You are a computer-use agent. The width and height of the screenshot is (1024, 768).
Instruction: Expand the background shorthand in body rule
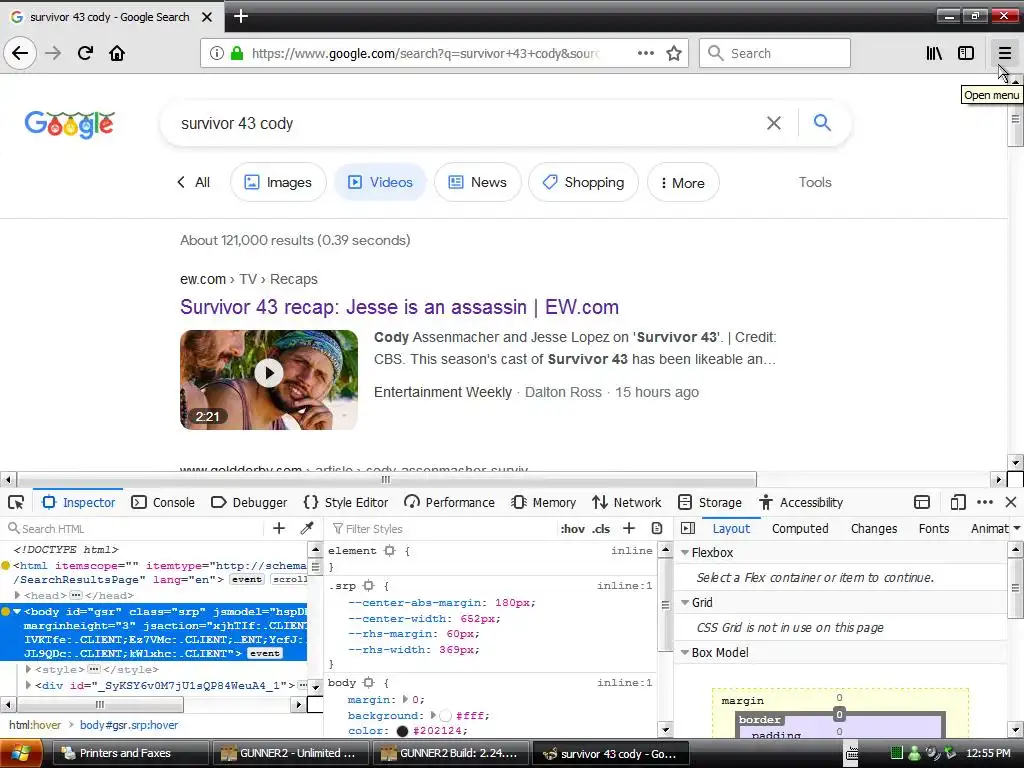click(432, 715)
